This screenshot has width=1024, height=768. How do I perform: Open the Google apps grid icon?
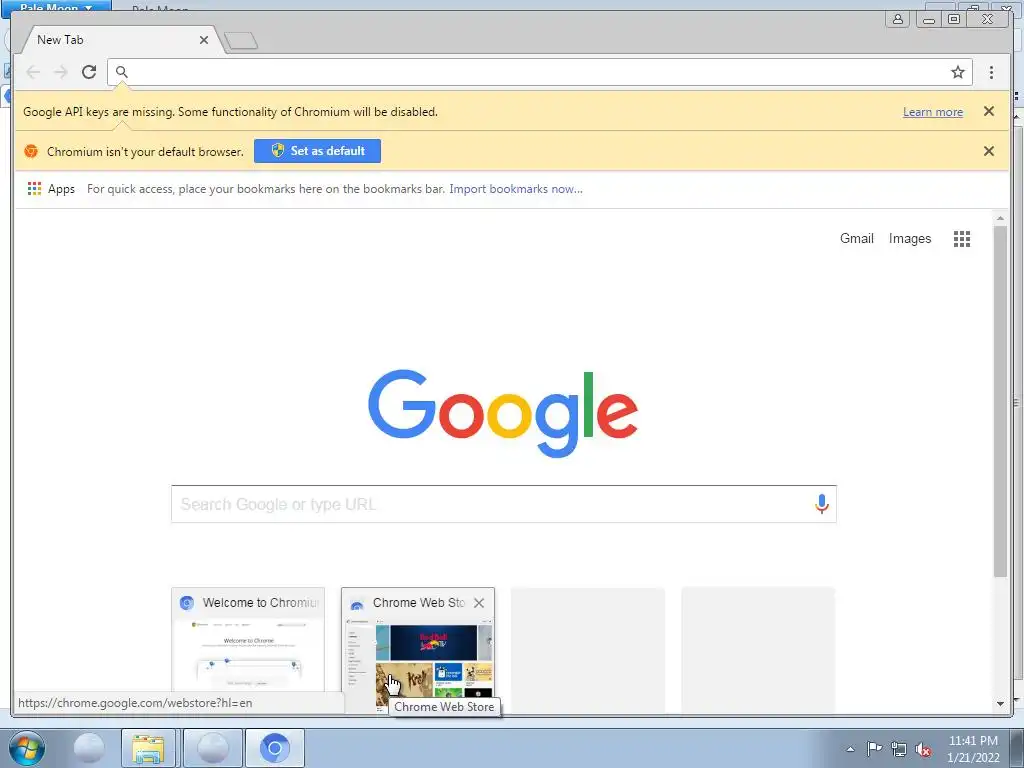(961, 239)
